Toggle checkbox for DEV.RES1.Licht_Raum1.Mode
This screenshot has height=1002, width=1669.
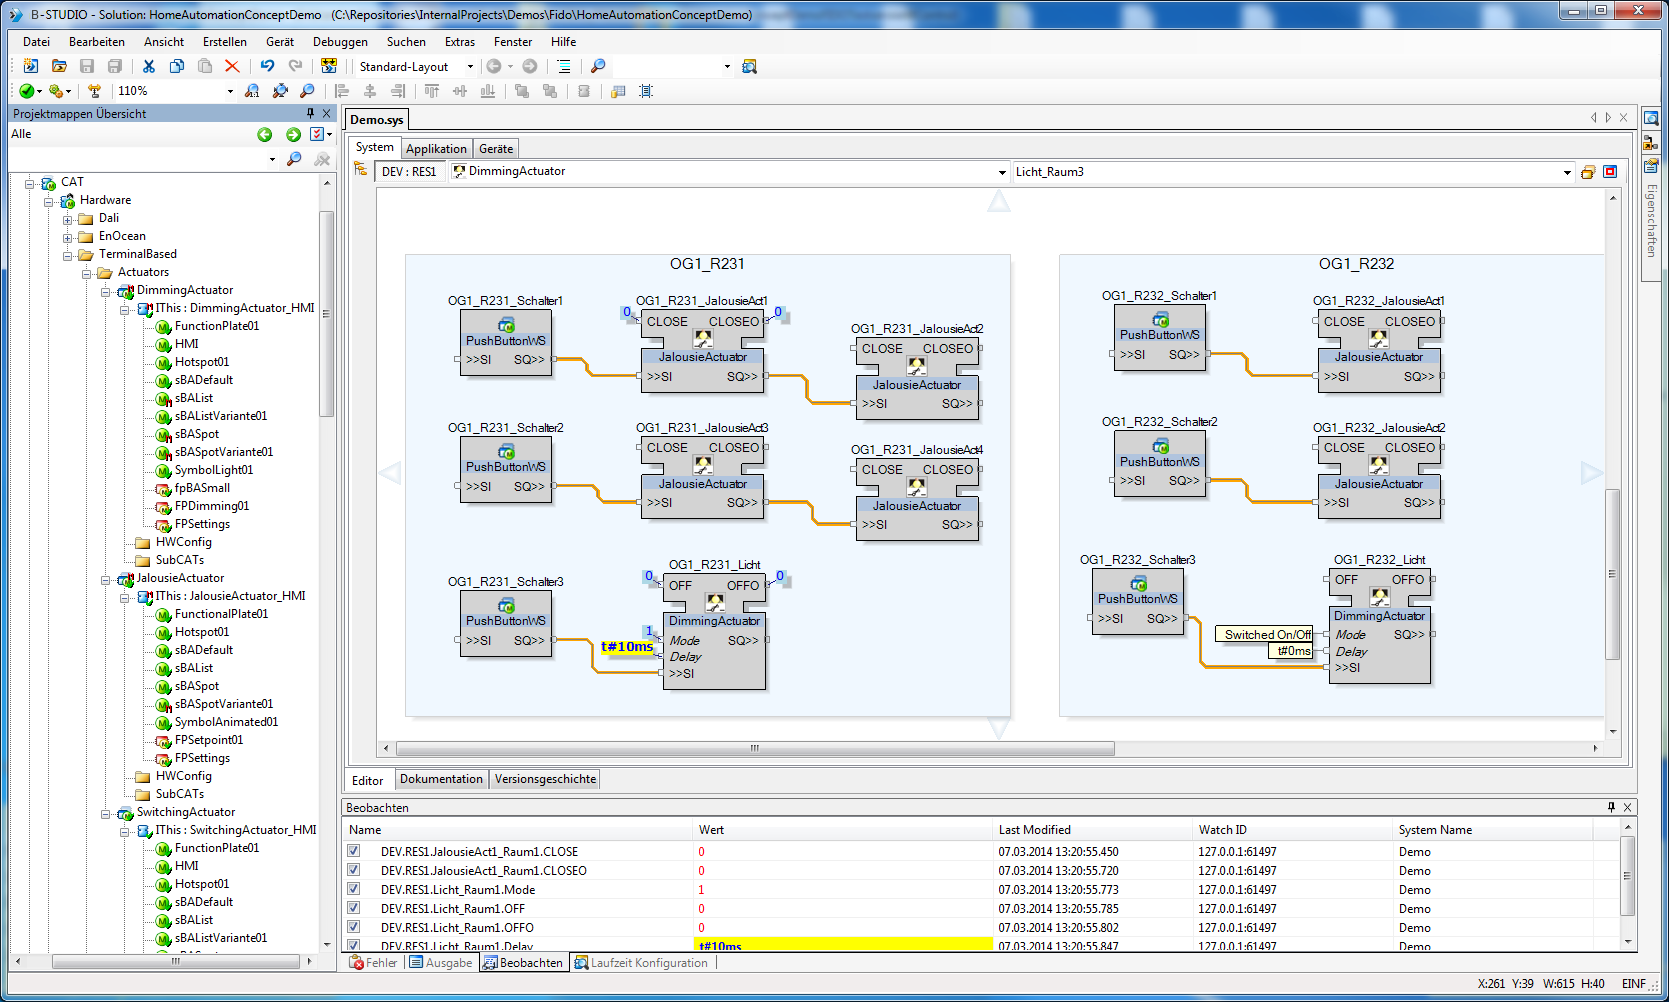[x=353, y=889]
